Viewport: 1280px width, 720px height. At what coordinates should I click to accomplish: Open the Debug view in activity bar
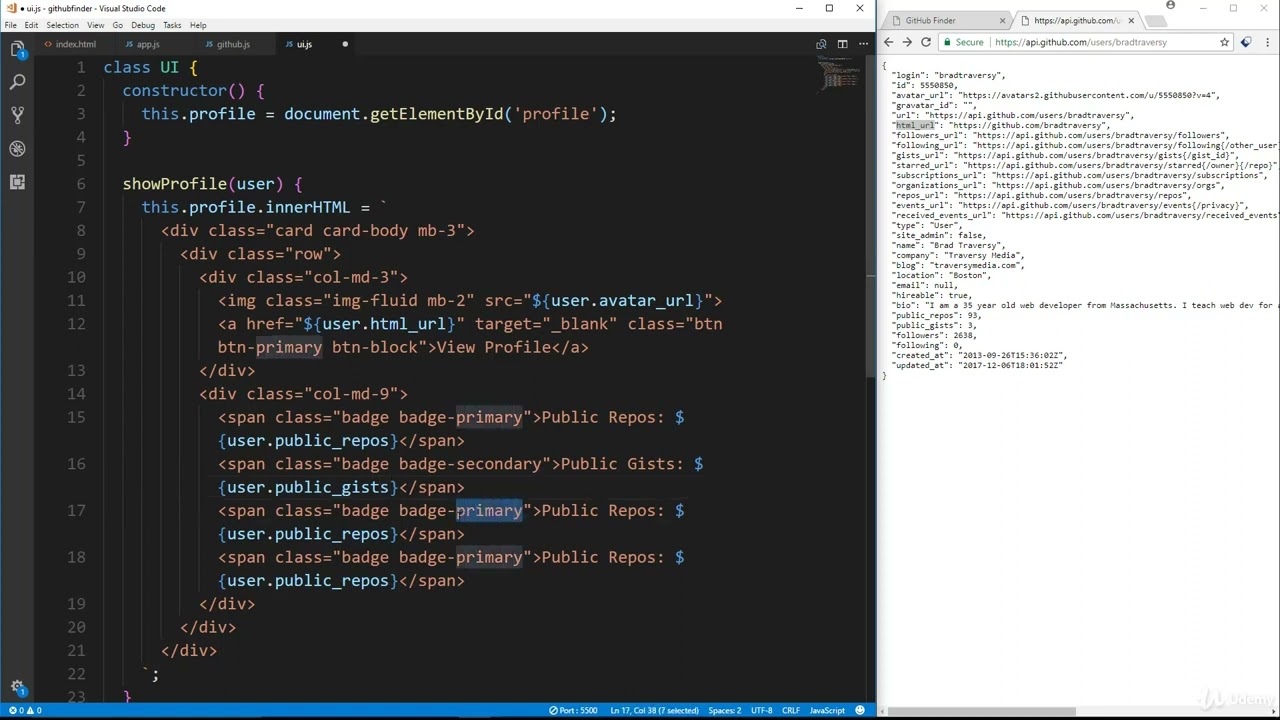[x=17, y=149]
